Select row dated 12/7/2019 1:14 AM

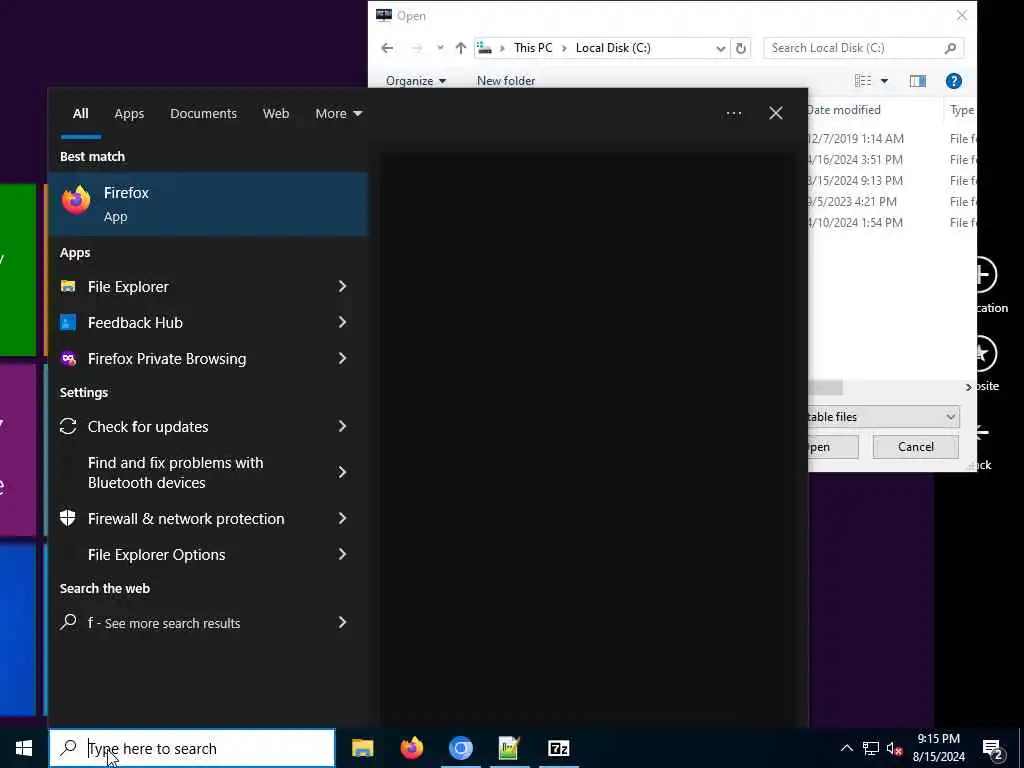point(891,138)
